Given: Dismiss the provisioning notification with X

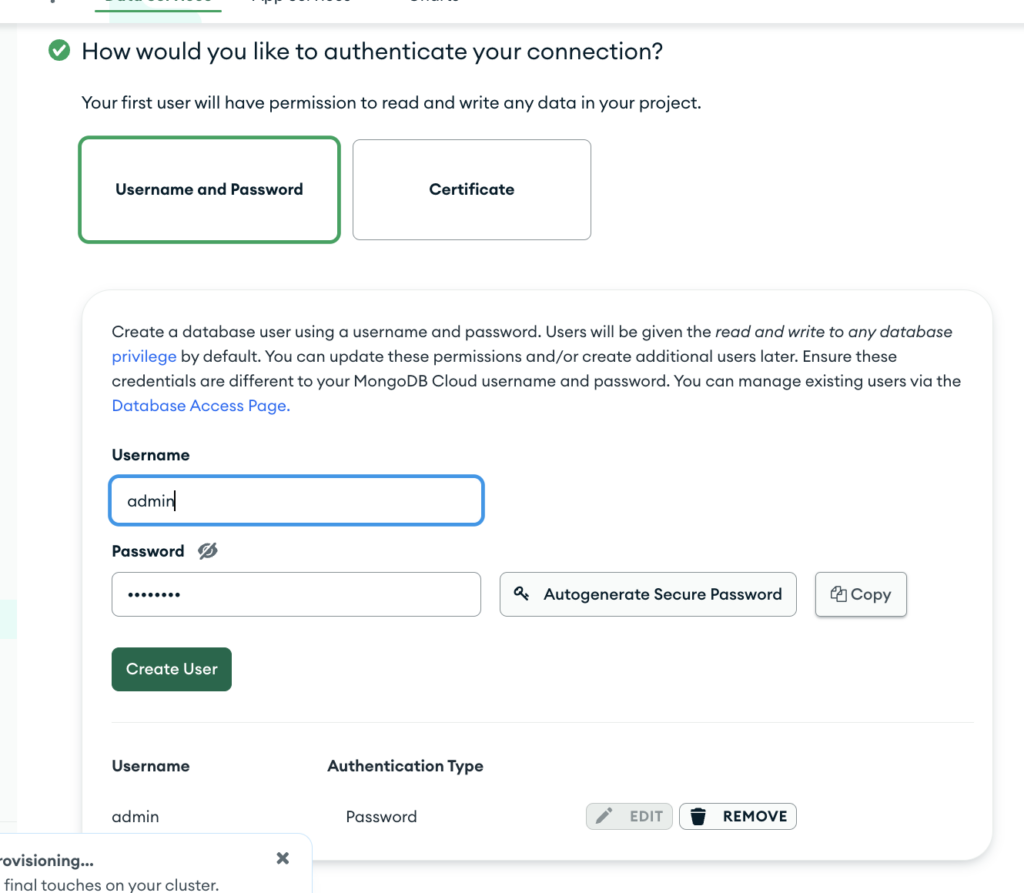Looking at the screenshot, I should click(283, 858).
